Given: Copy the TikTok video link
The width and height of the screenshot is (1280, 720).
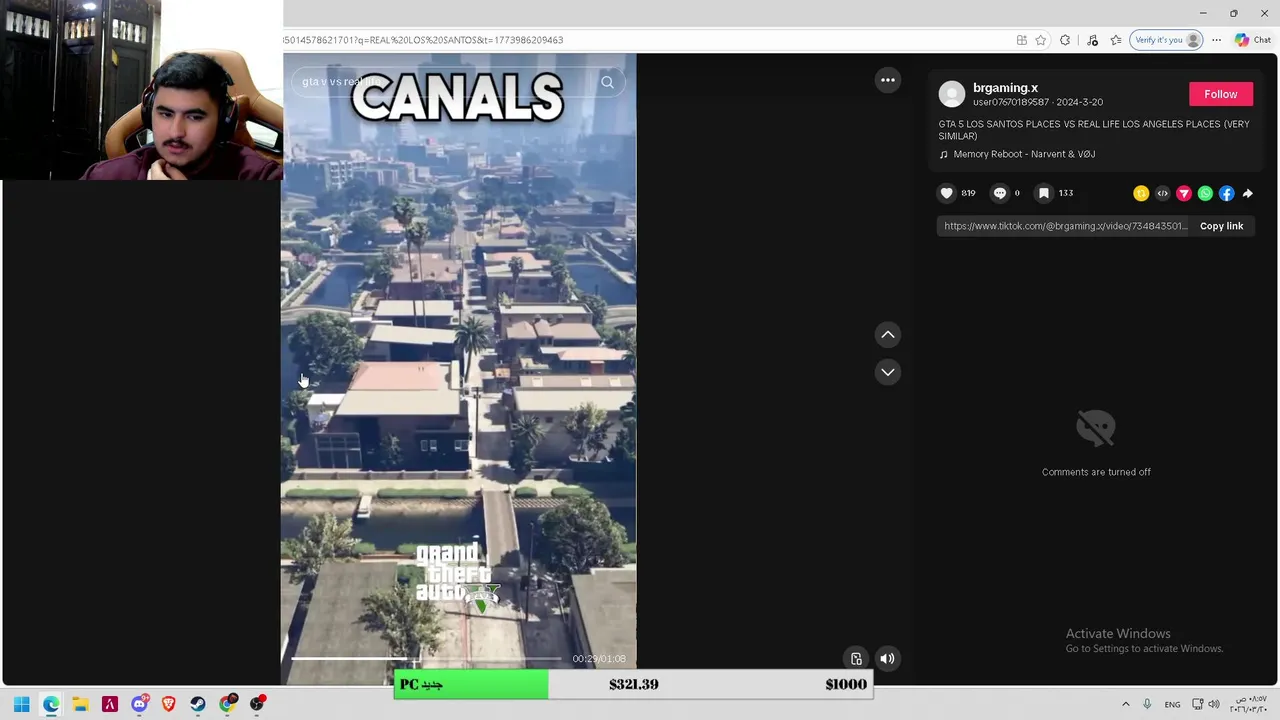Looking at the screenshot, I should [1221, 226].
